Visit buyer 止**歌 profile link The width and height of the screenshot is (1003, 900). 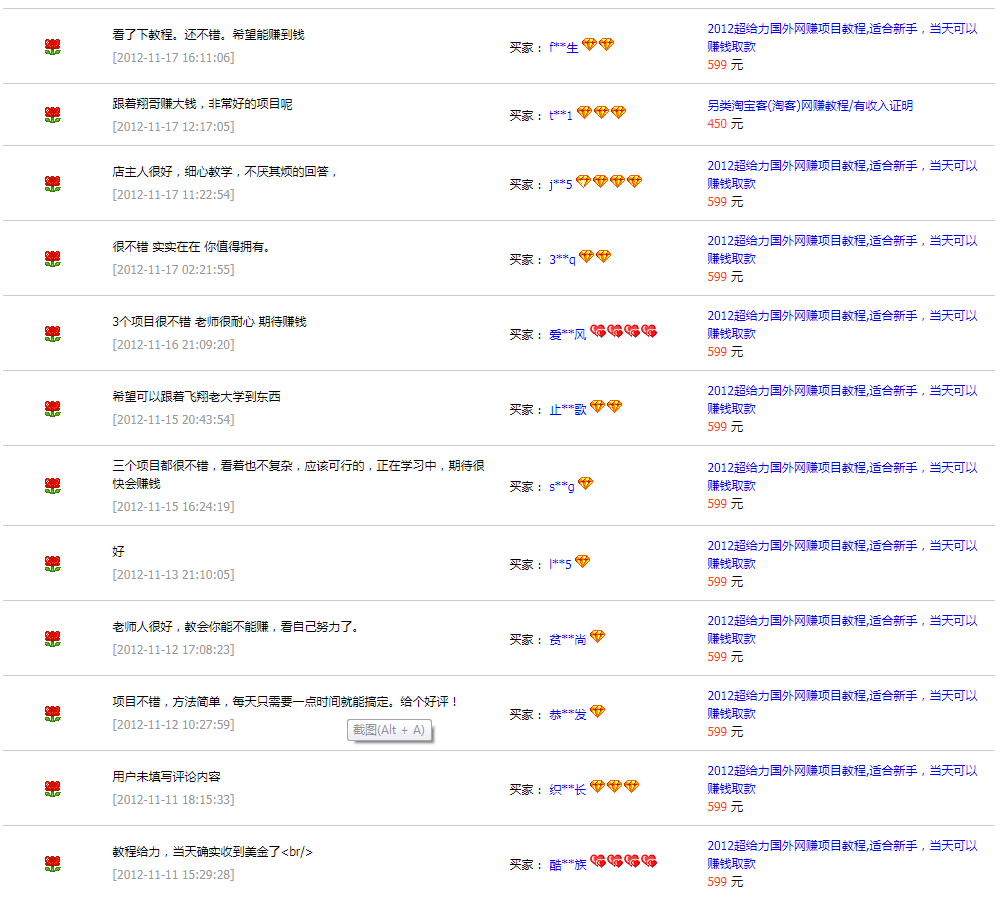pyautogui.click(x=567, y=410)
